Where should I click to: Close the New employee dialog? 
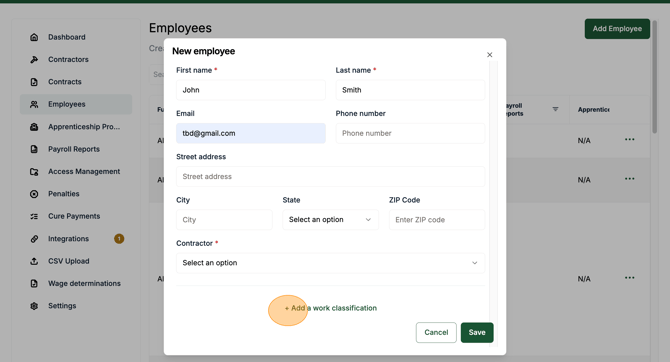click(x=490, y=55)
